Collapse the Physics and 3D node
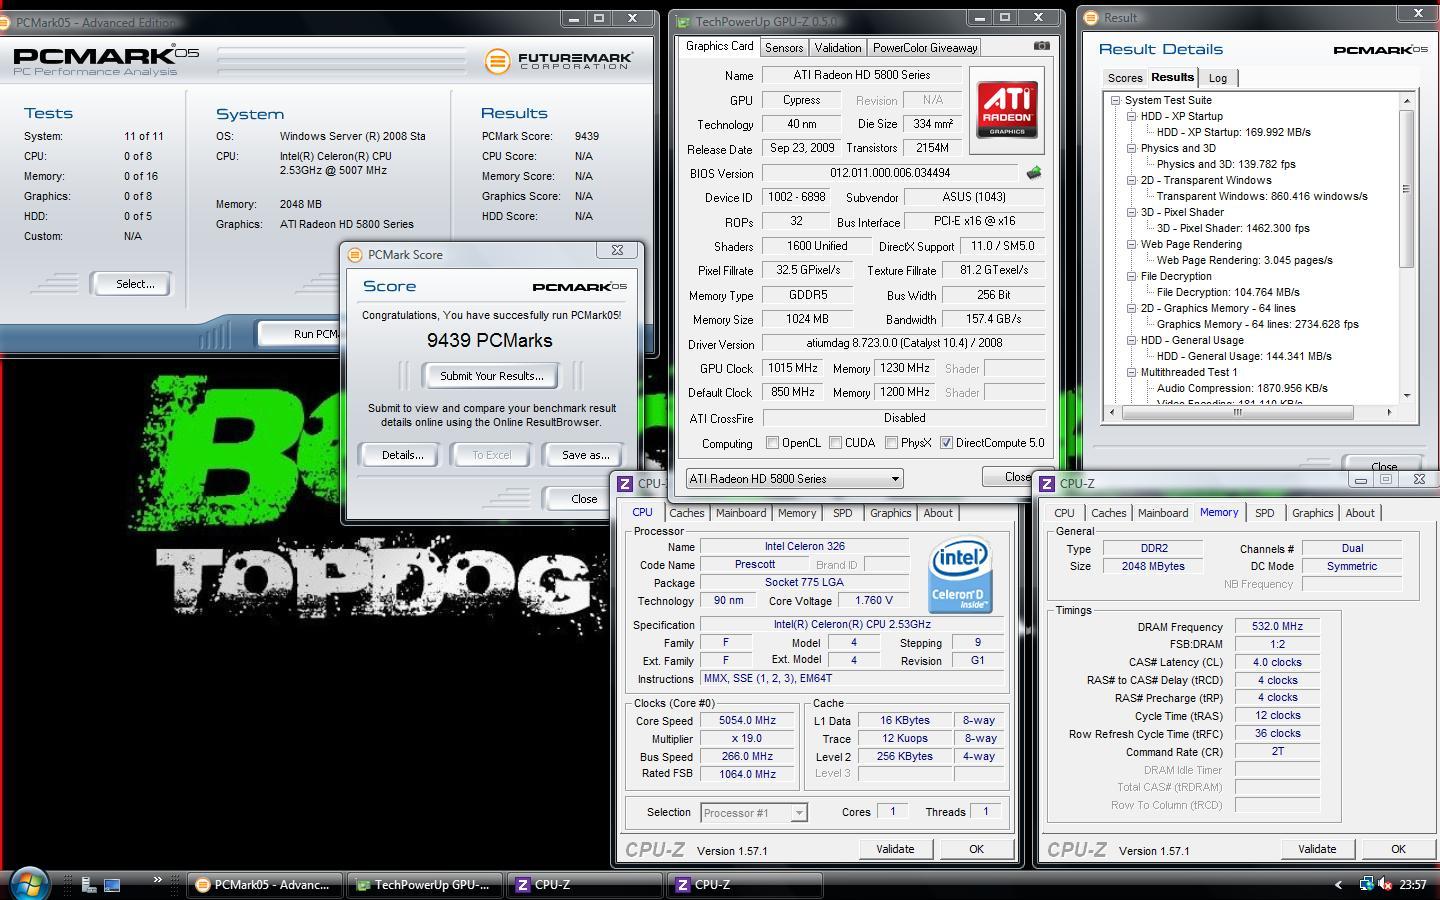The height and width of the screenshot is (900, 1440). 1131,148
